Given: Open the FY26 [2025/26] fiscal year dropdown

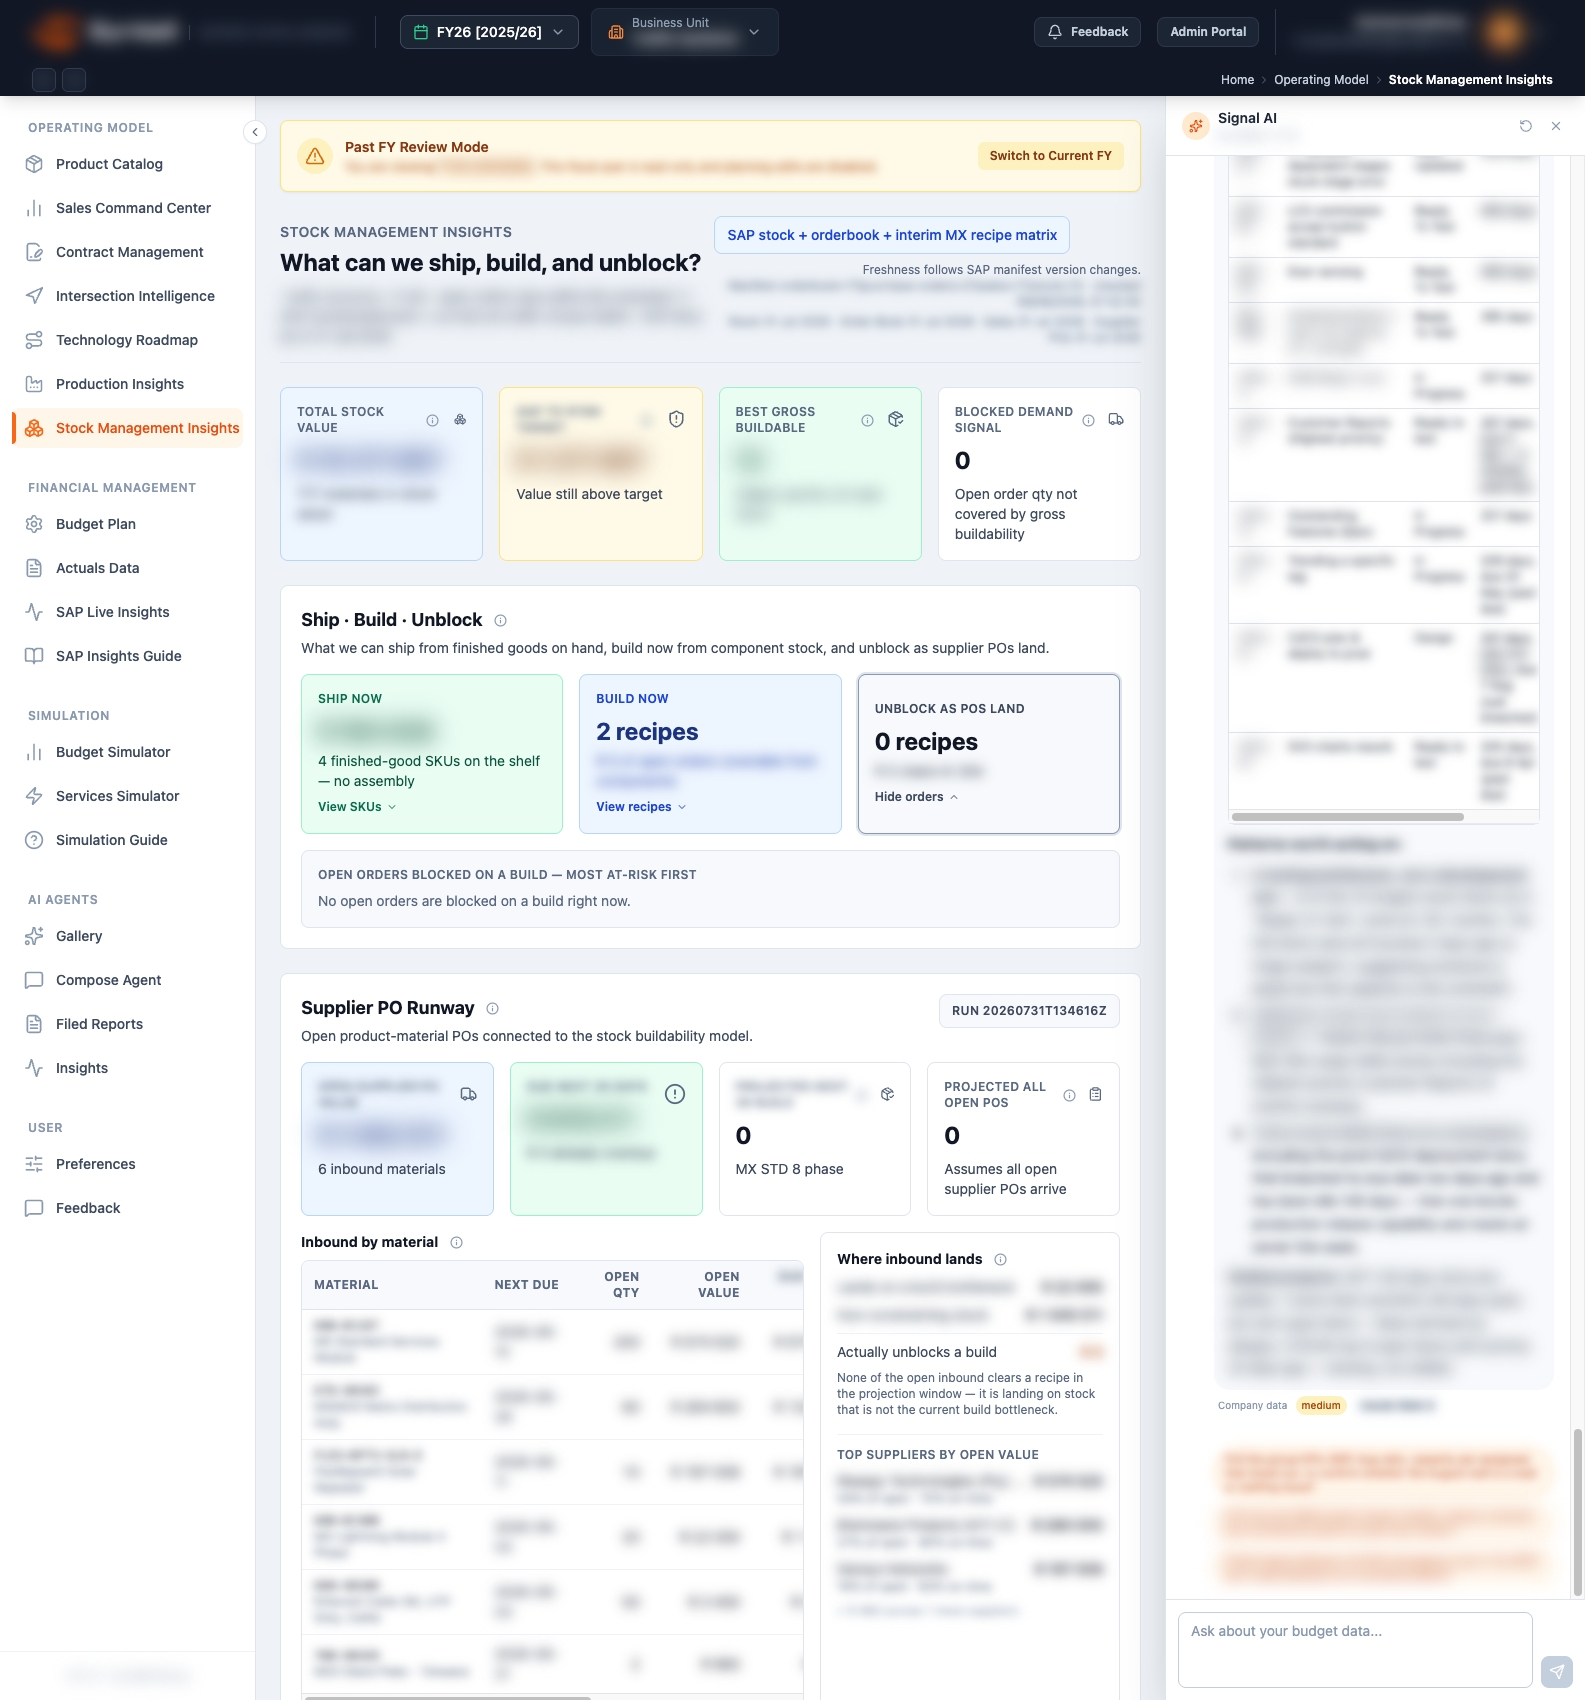Looking at the screenshot, I should (489, 32).
